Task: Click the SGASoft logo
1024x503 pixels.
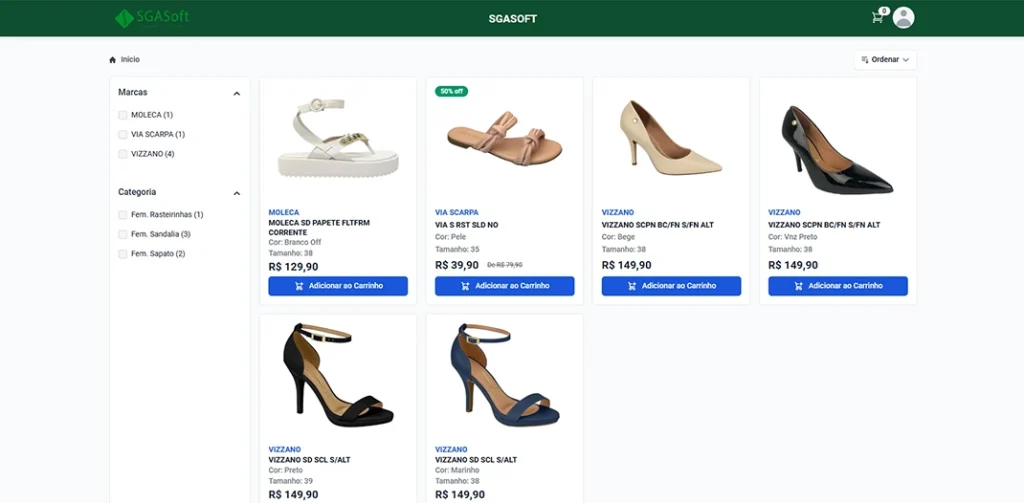Action: coord(152,18)
